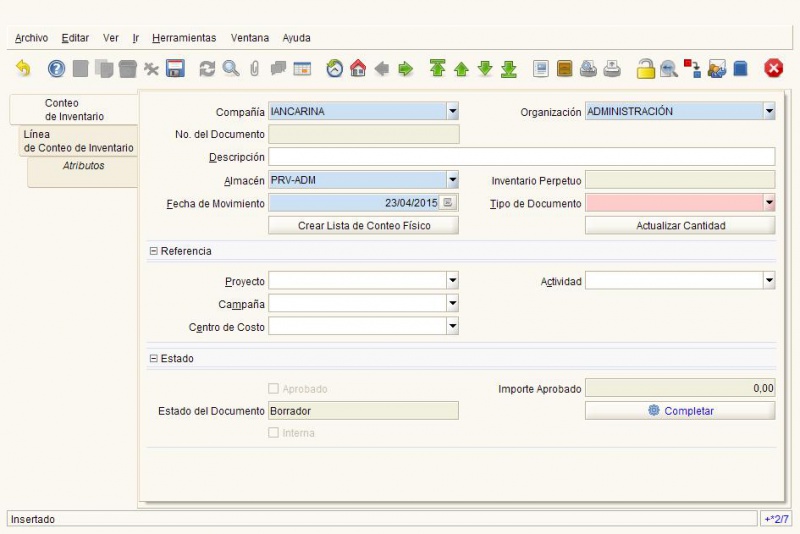Click the record counter +*2/7 in status bar
800x534 pixels.
pos(776,519)
